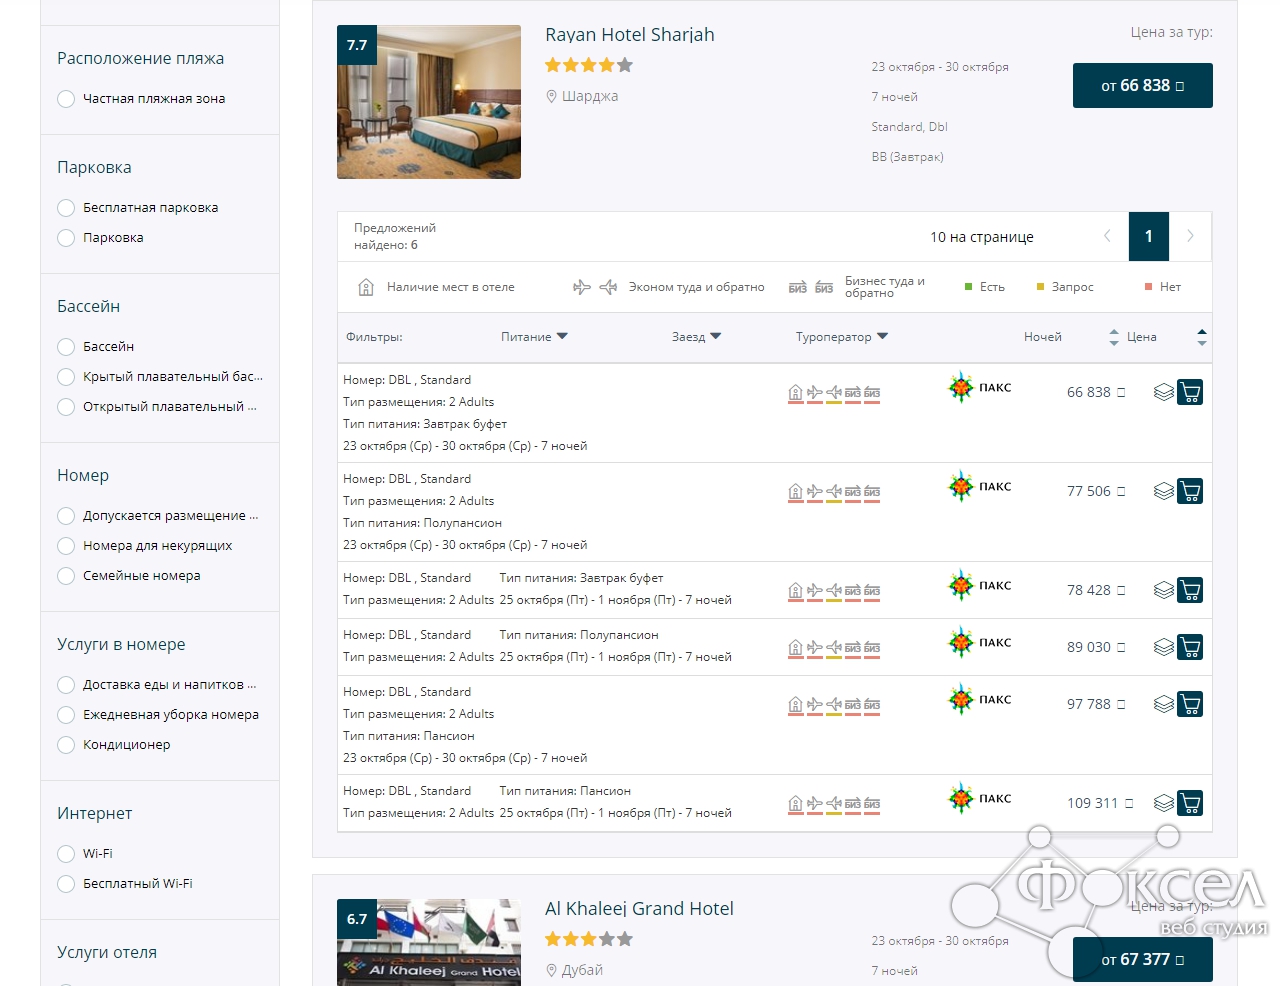Toggle the Бассейн filter option

[66, 347]
